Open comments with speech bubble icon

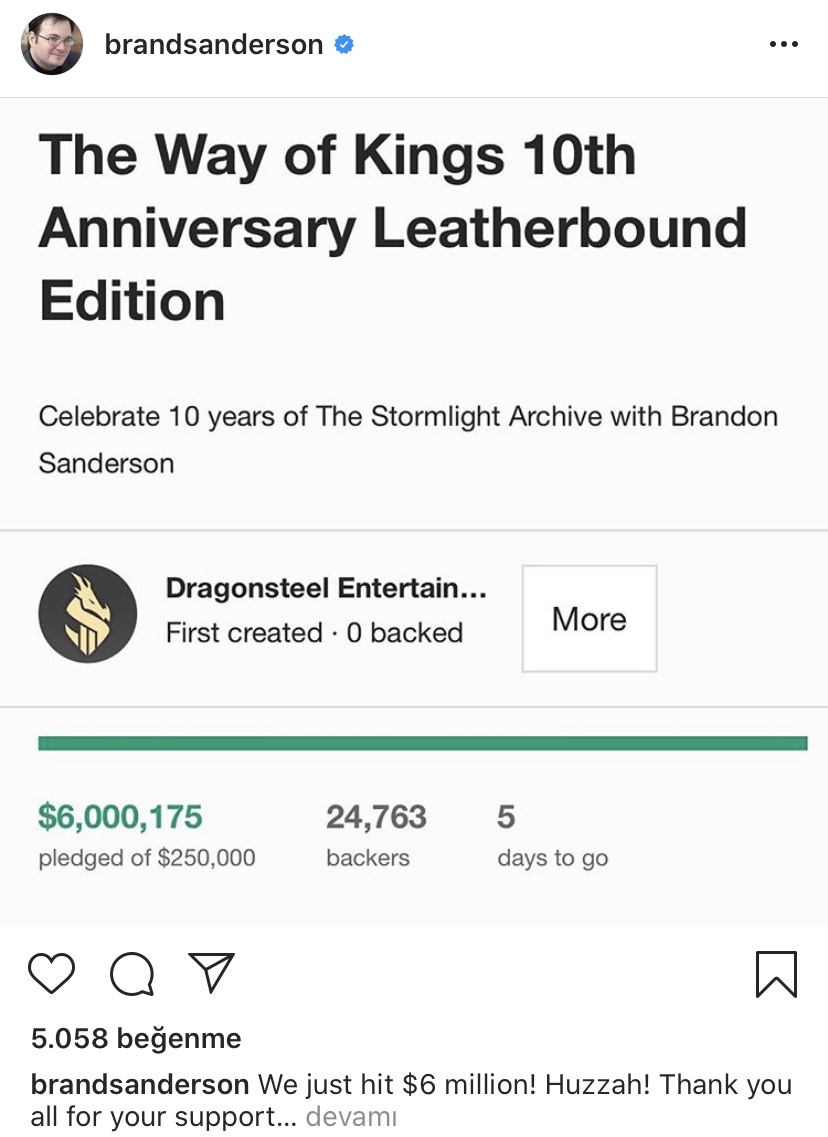pos(131,974)
